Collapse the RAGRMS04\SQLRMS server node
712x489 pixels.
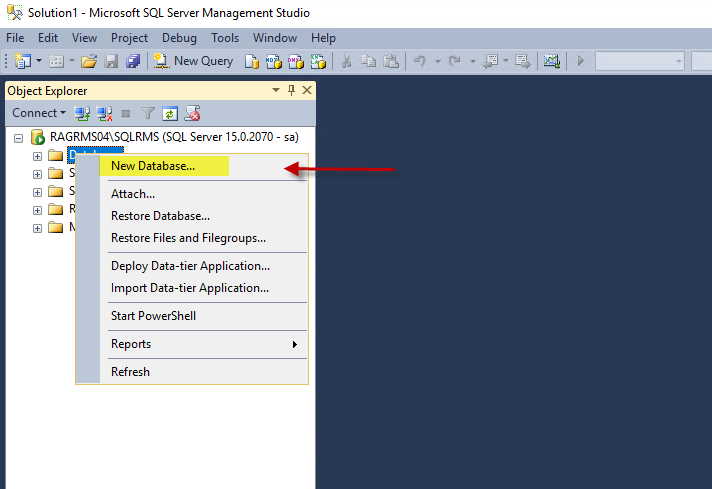point(19,138)
